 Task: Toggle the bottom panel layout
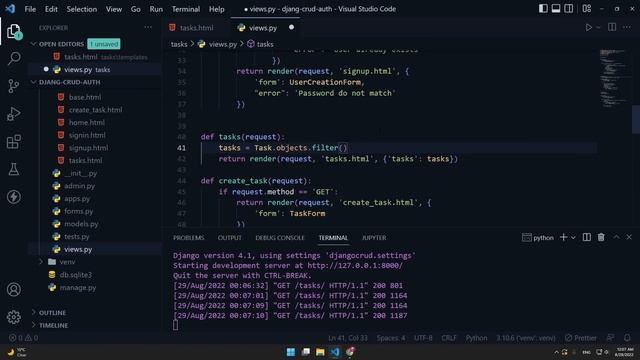pyautogui.click(x=556, y=9)
